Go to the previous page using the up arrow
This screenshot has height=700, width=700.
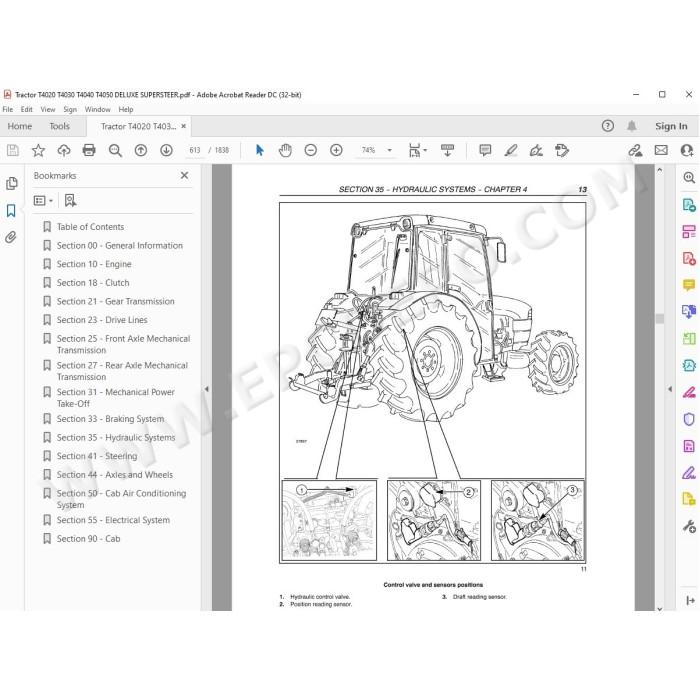pos(141,150)
